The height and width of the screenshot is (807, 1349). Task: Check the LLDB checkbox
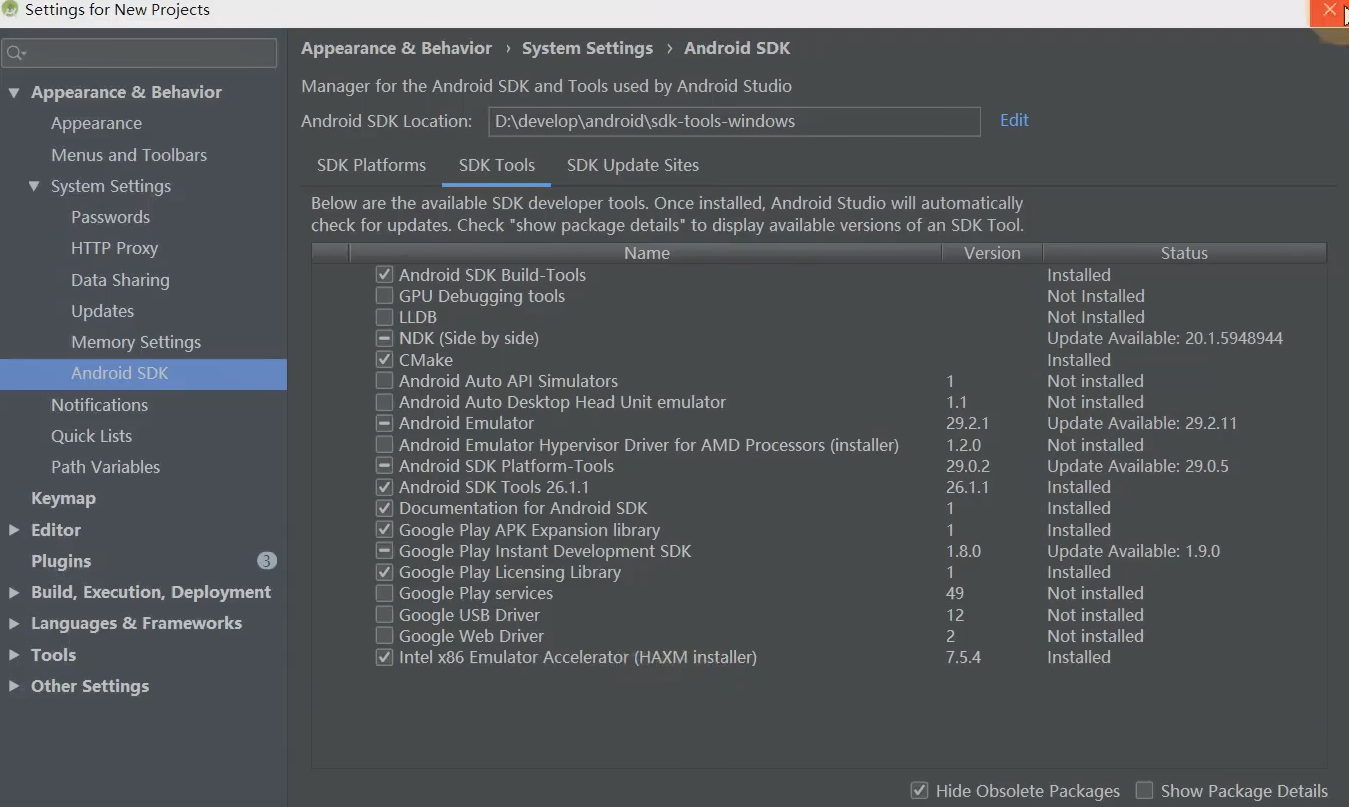pyautogui.click(x=384, y=317)
